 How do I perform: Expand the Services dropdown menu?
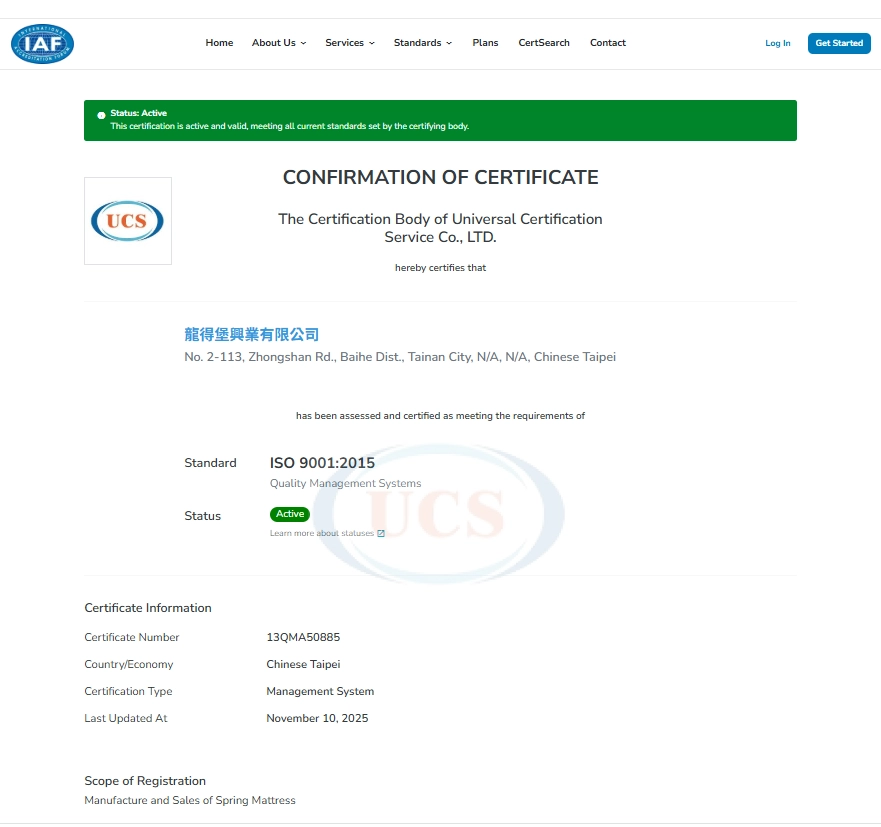click(349, 43)
